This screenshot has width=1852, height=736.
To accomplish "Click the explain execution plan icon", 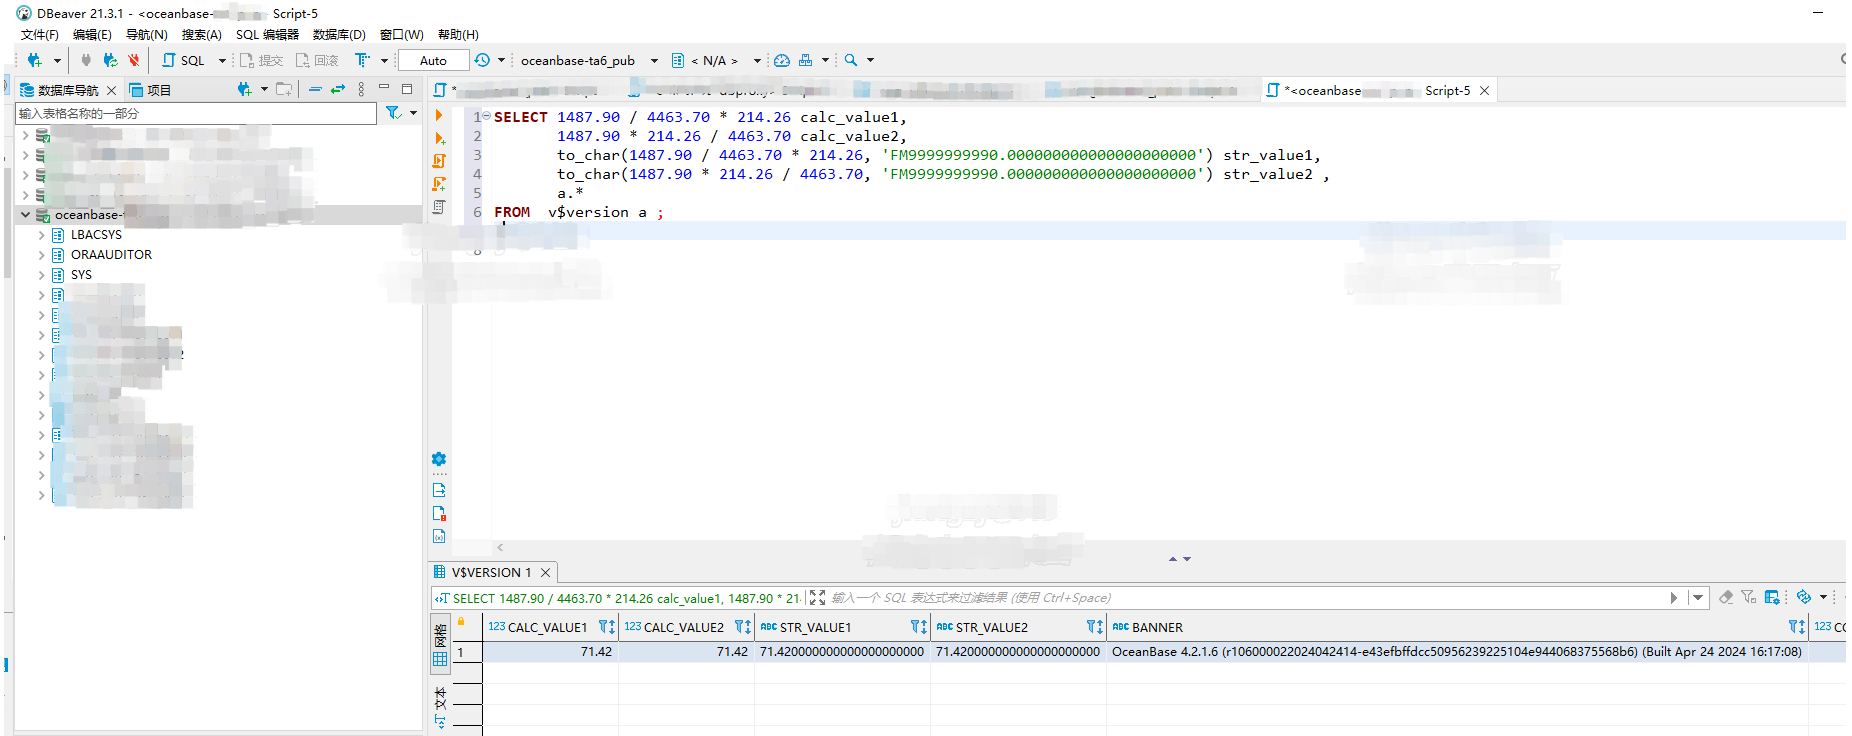I will pos(439,207).
